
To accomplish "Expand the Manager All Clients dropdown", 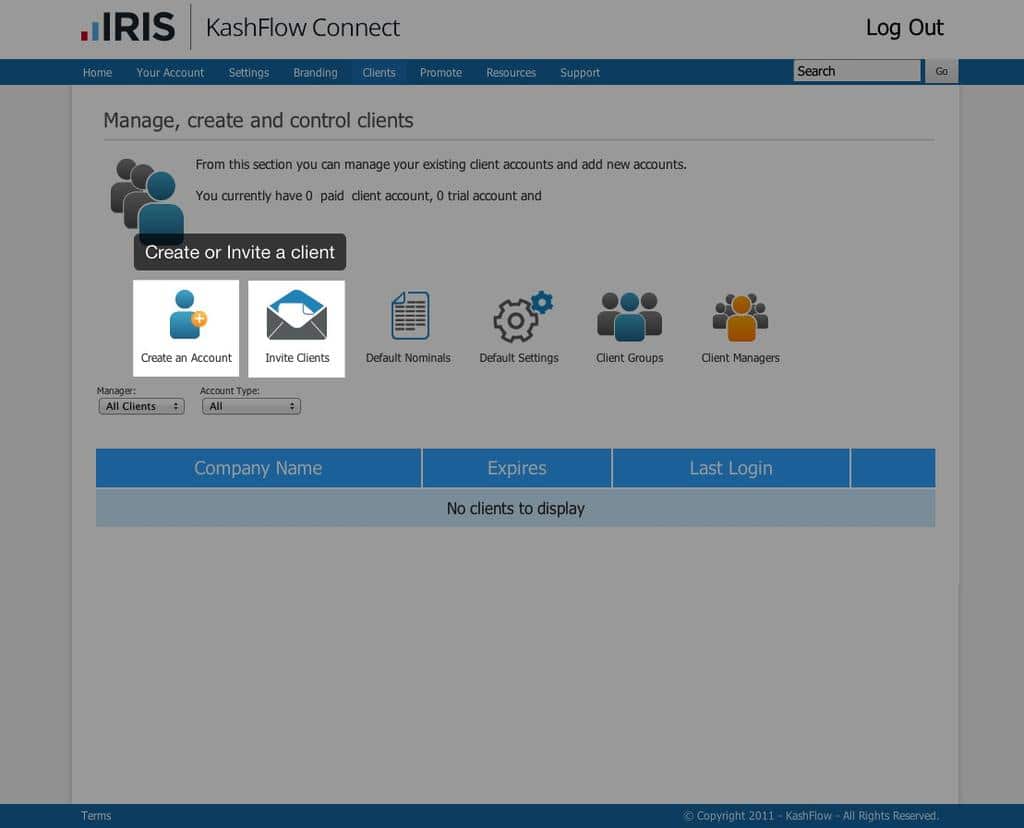I will click(x=141, y=406).
